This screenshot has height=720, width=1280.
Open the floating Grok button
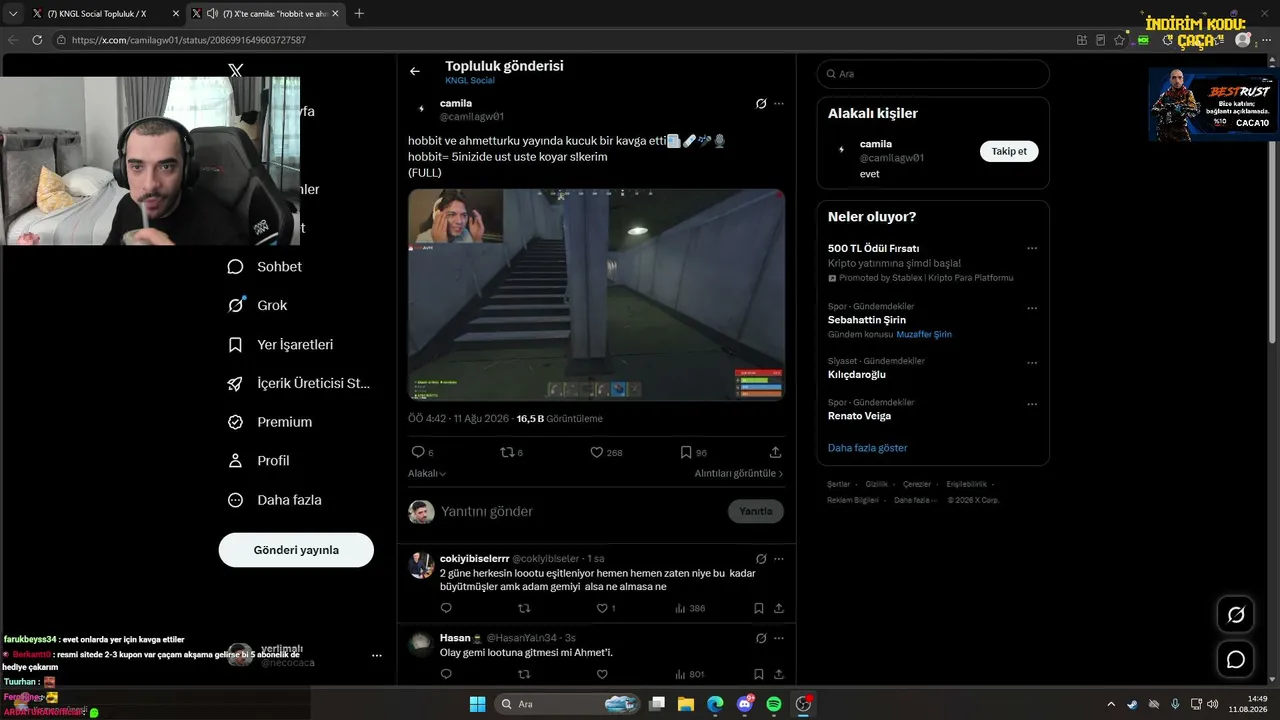coord(1236,615)
